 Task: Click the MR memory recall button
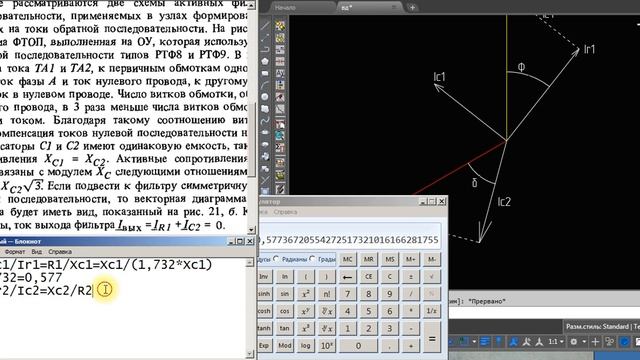(x=369, y=259)
